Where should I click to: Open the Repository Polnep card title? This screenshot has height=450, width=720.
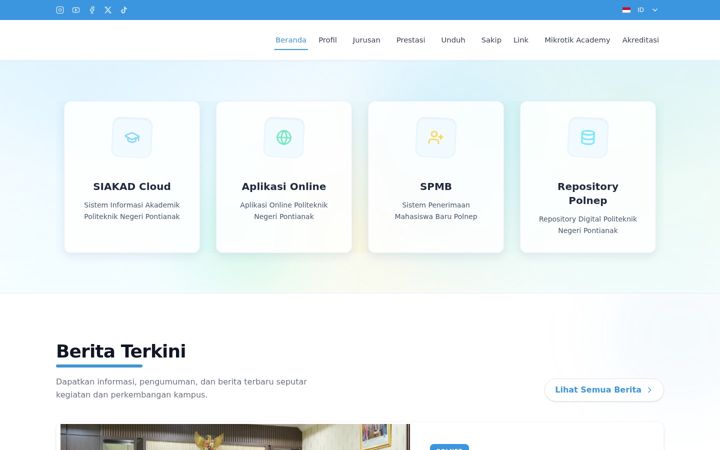coord(588,193)
